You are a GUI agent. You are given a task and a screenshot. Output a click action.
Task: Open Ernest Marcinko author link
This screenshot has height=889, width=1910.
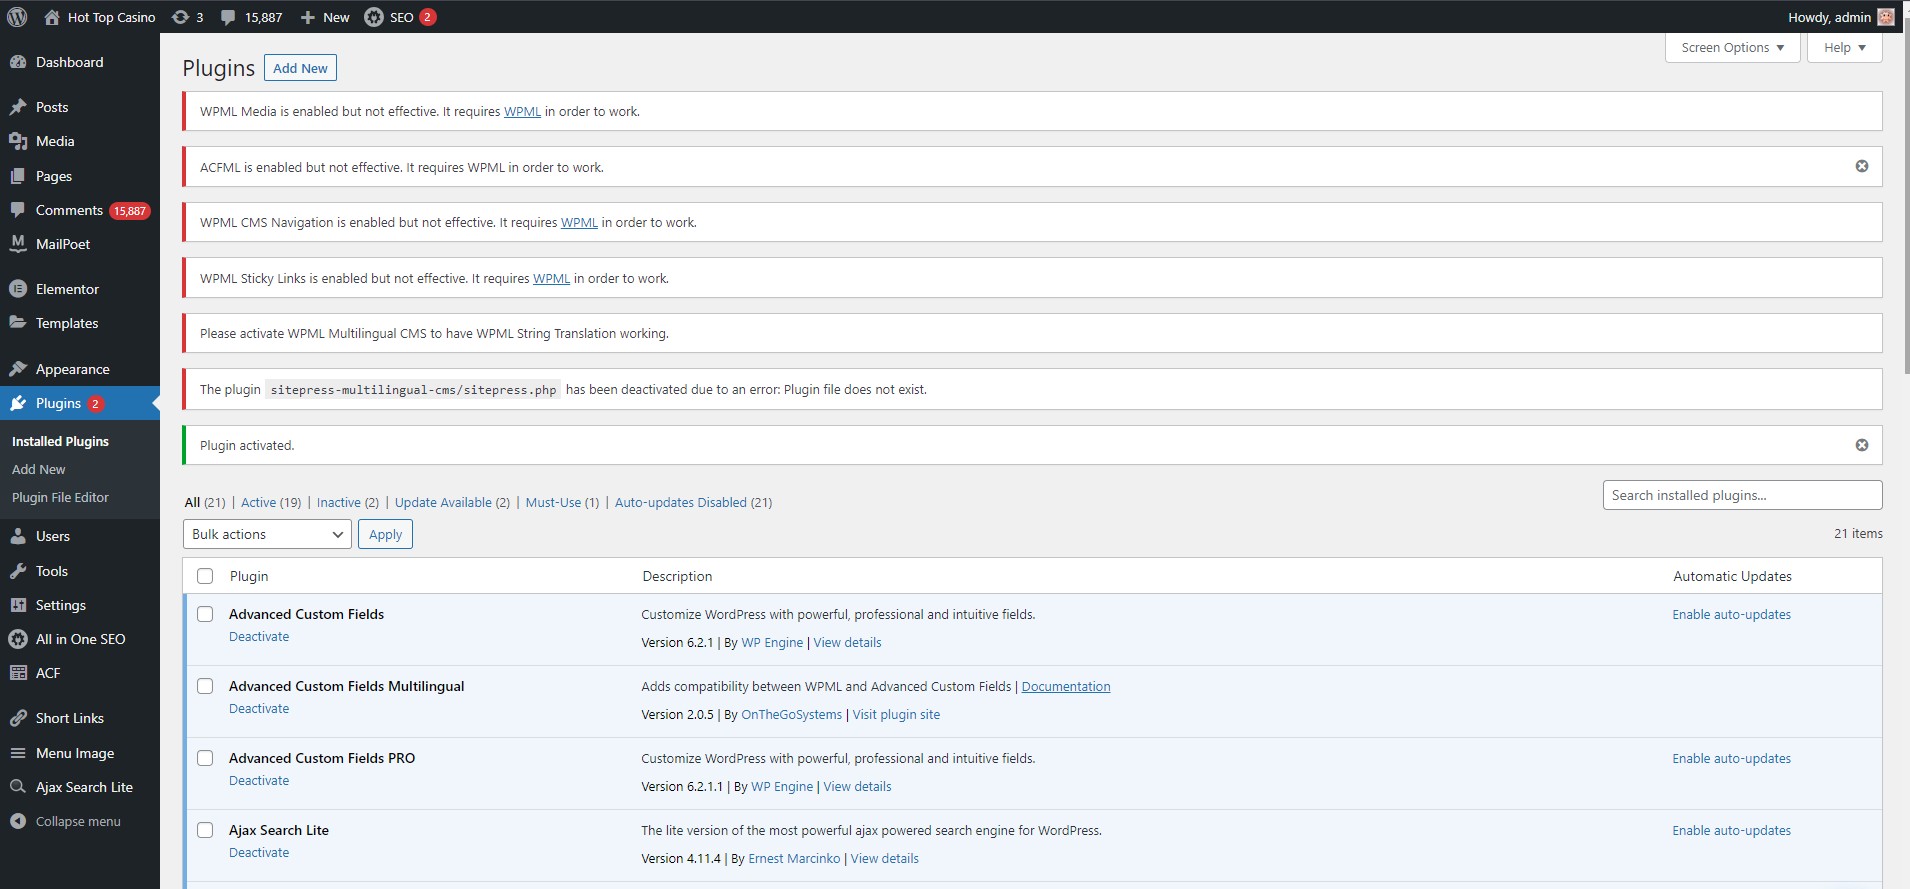(794, 858)
